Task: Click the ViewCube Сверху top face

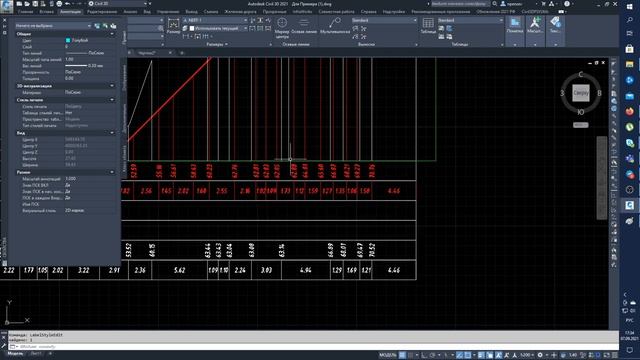Action: (x=580, y=93)
